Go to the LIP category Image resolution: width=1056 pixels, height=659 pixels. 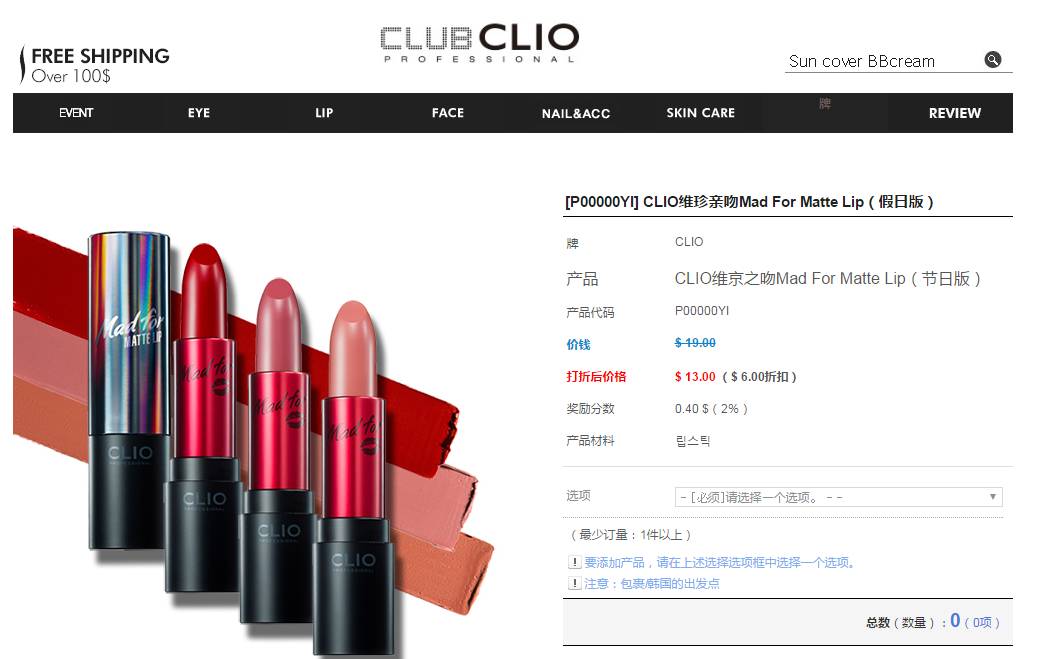click(x=324, y=113)
